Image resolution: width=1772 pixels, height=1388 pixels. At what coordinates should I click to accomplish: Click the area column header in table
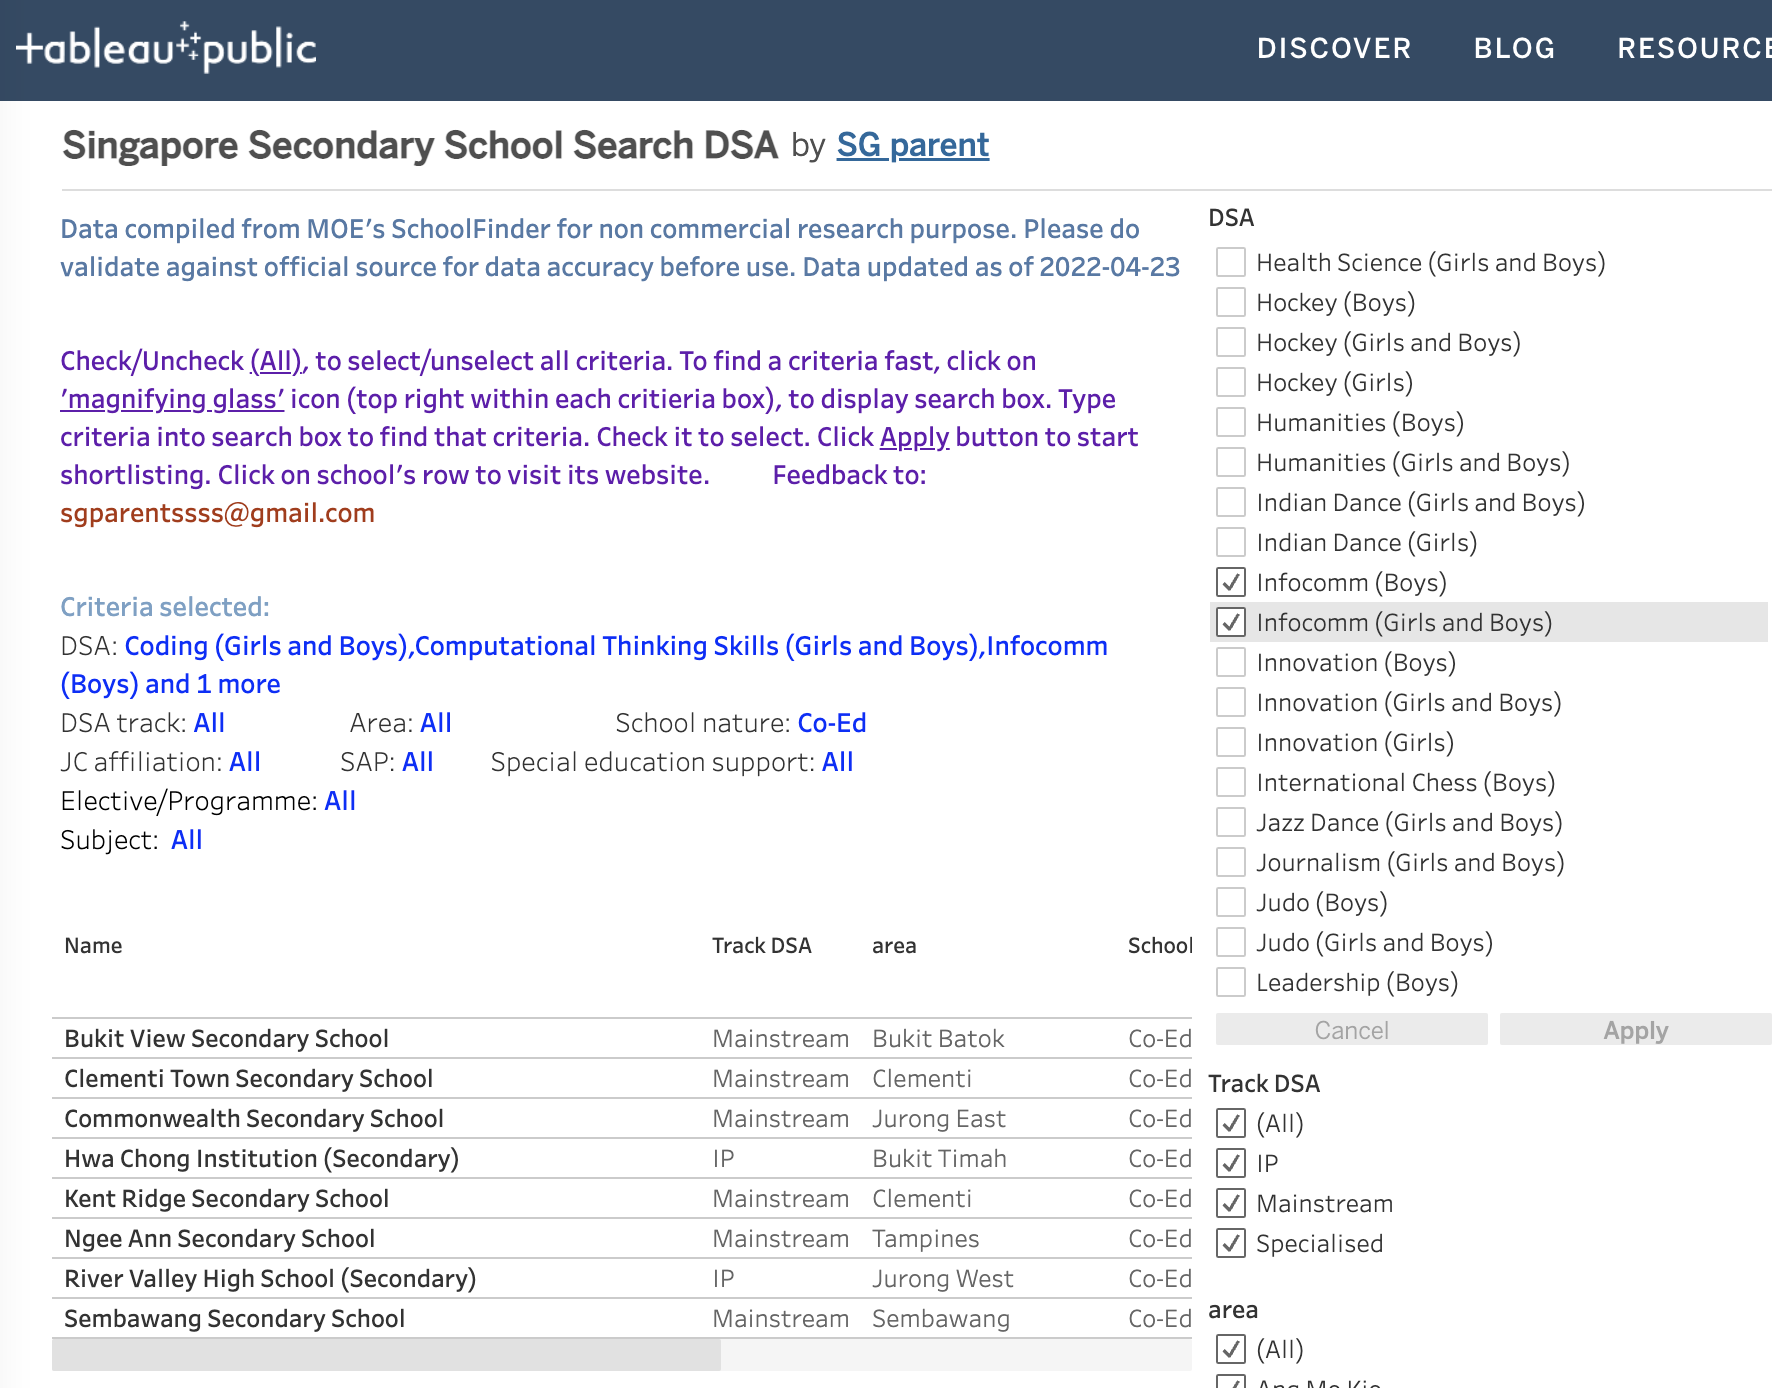[894, 945]
